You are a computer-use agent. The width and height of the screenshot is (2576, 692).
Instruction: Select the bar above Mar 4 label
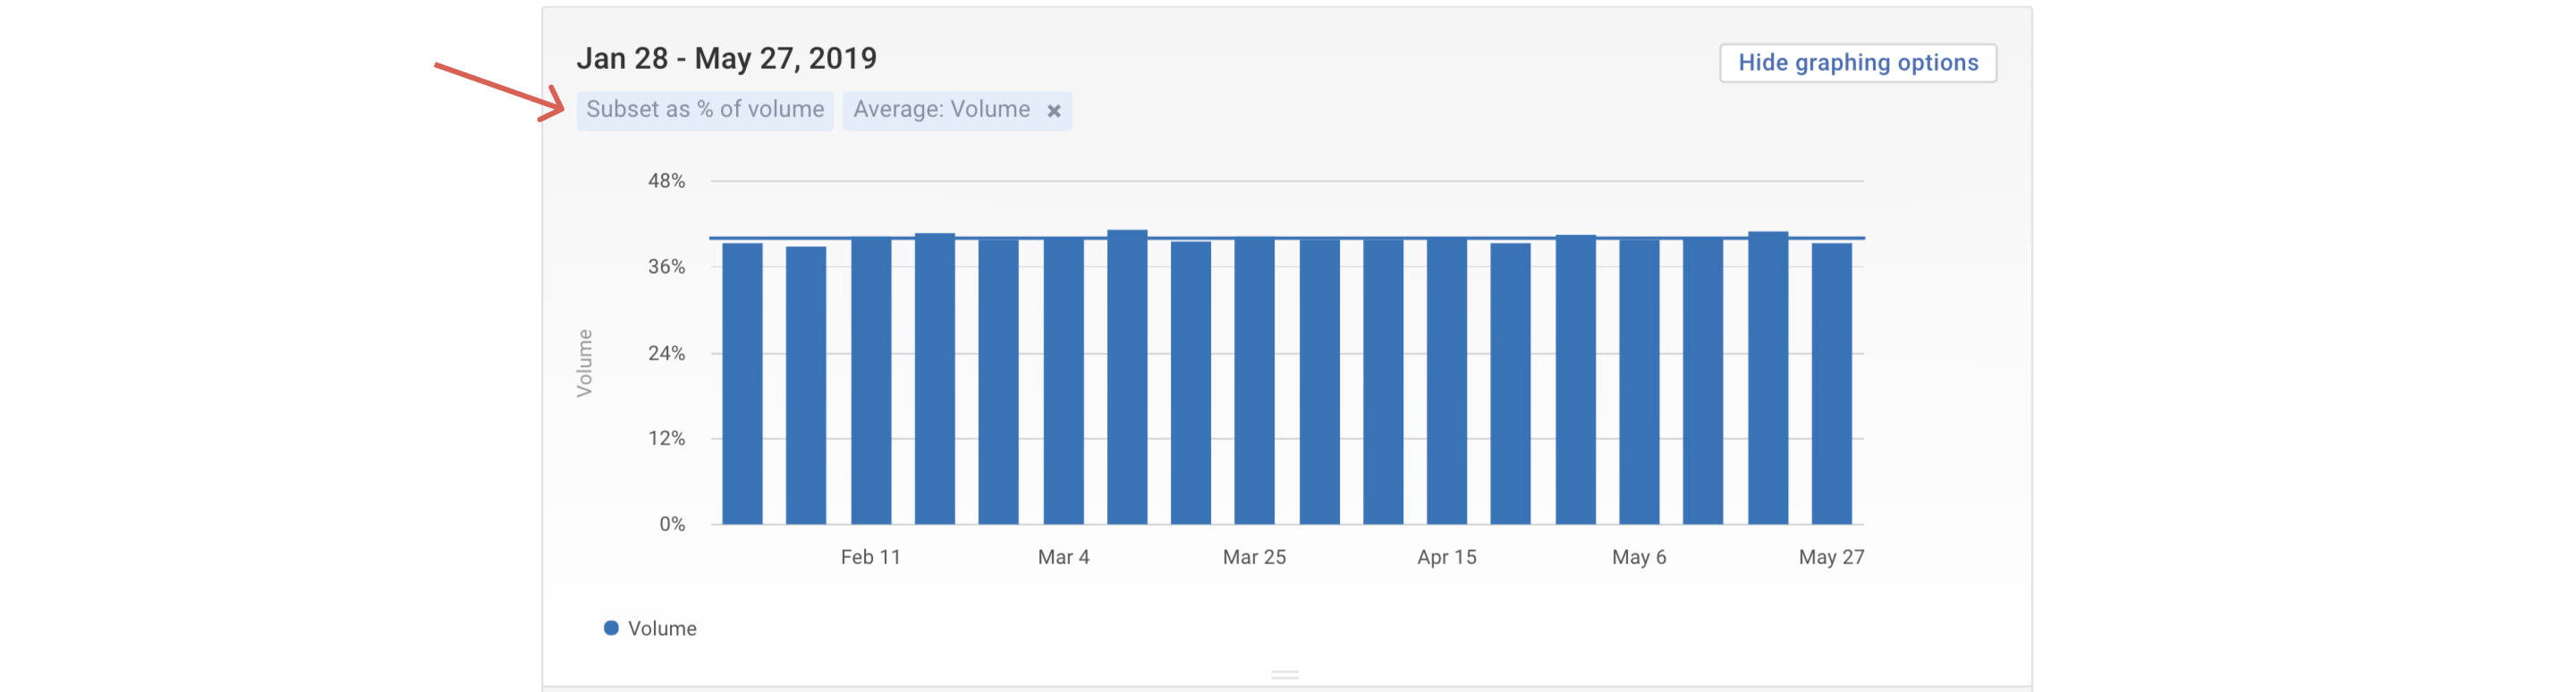point(1063,380)
